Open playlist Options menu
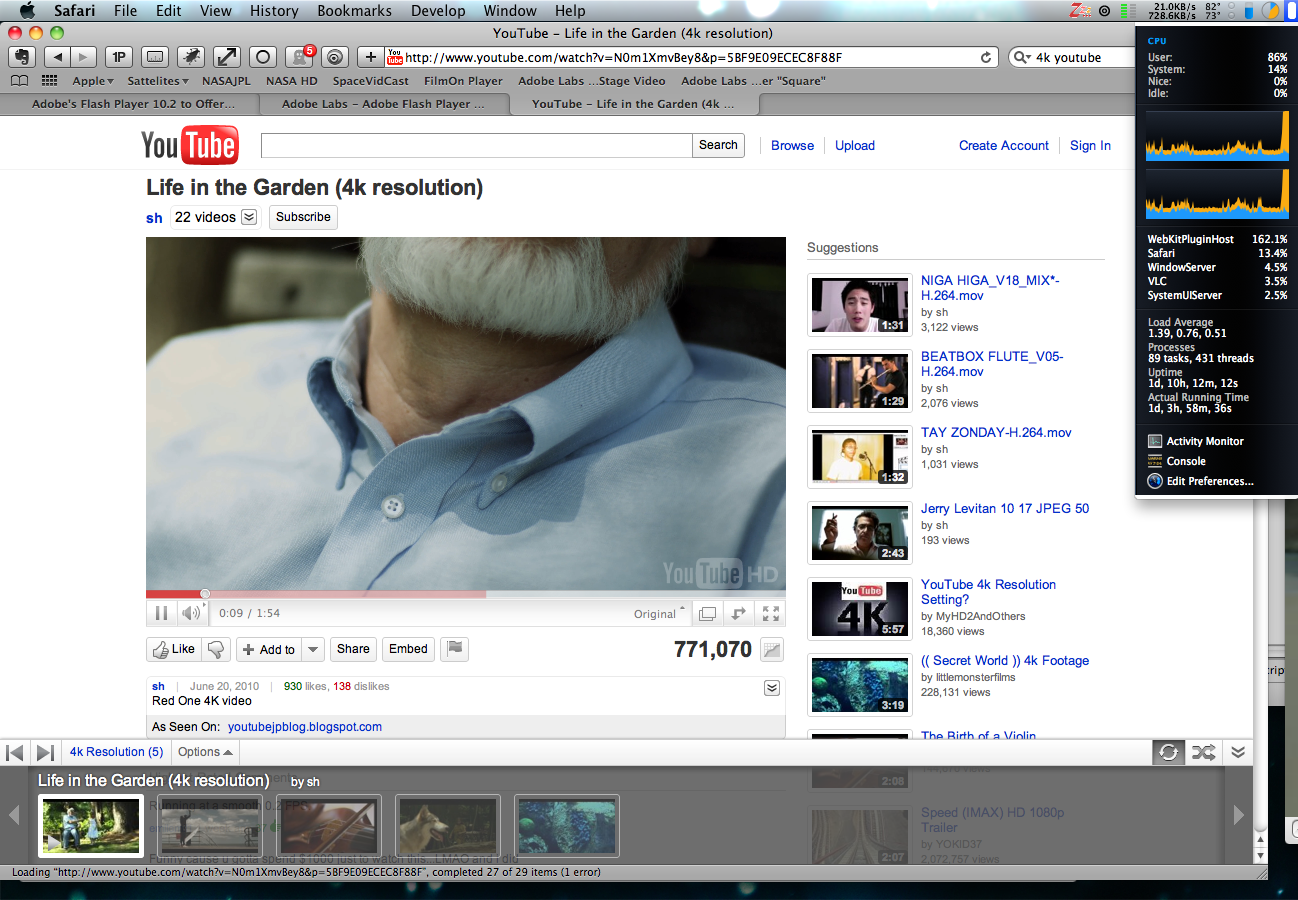This screenshot has width=1298, height=900. [x=204, y=752]
